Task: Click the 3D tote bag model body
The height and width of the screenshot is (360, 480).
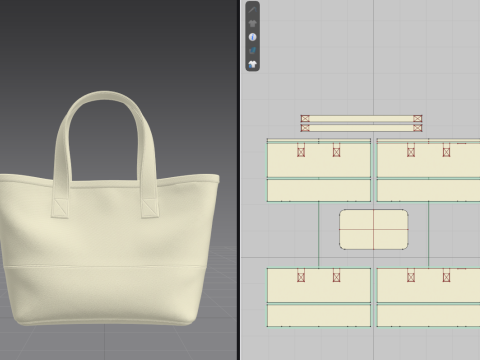Action: tap(107, 250)
